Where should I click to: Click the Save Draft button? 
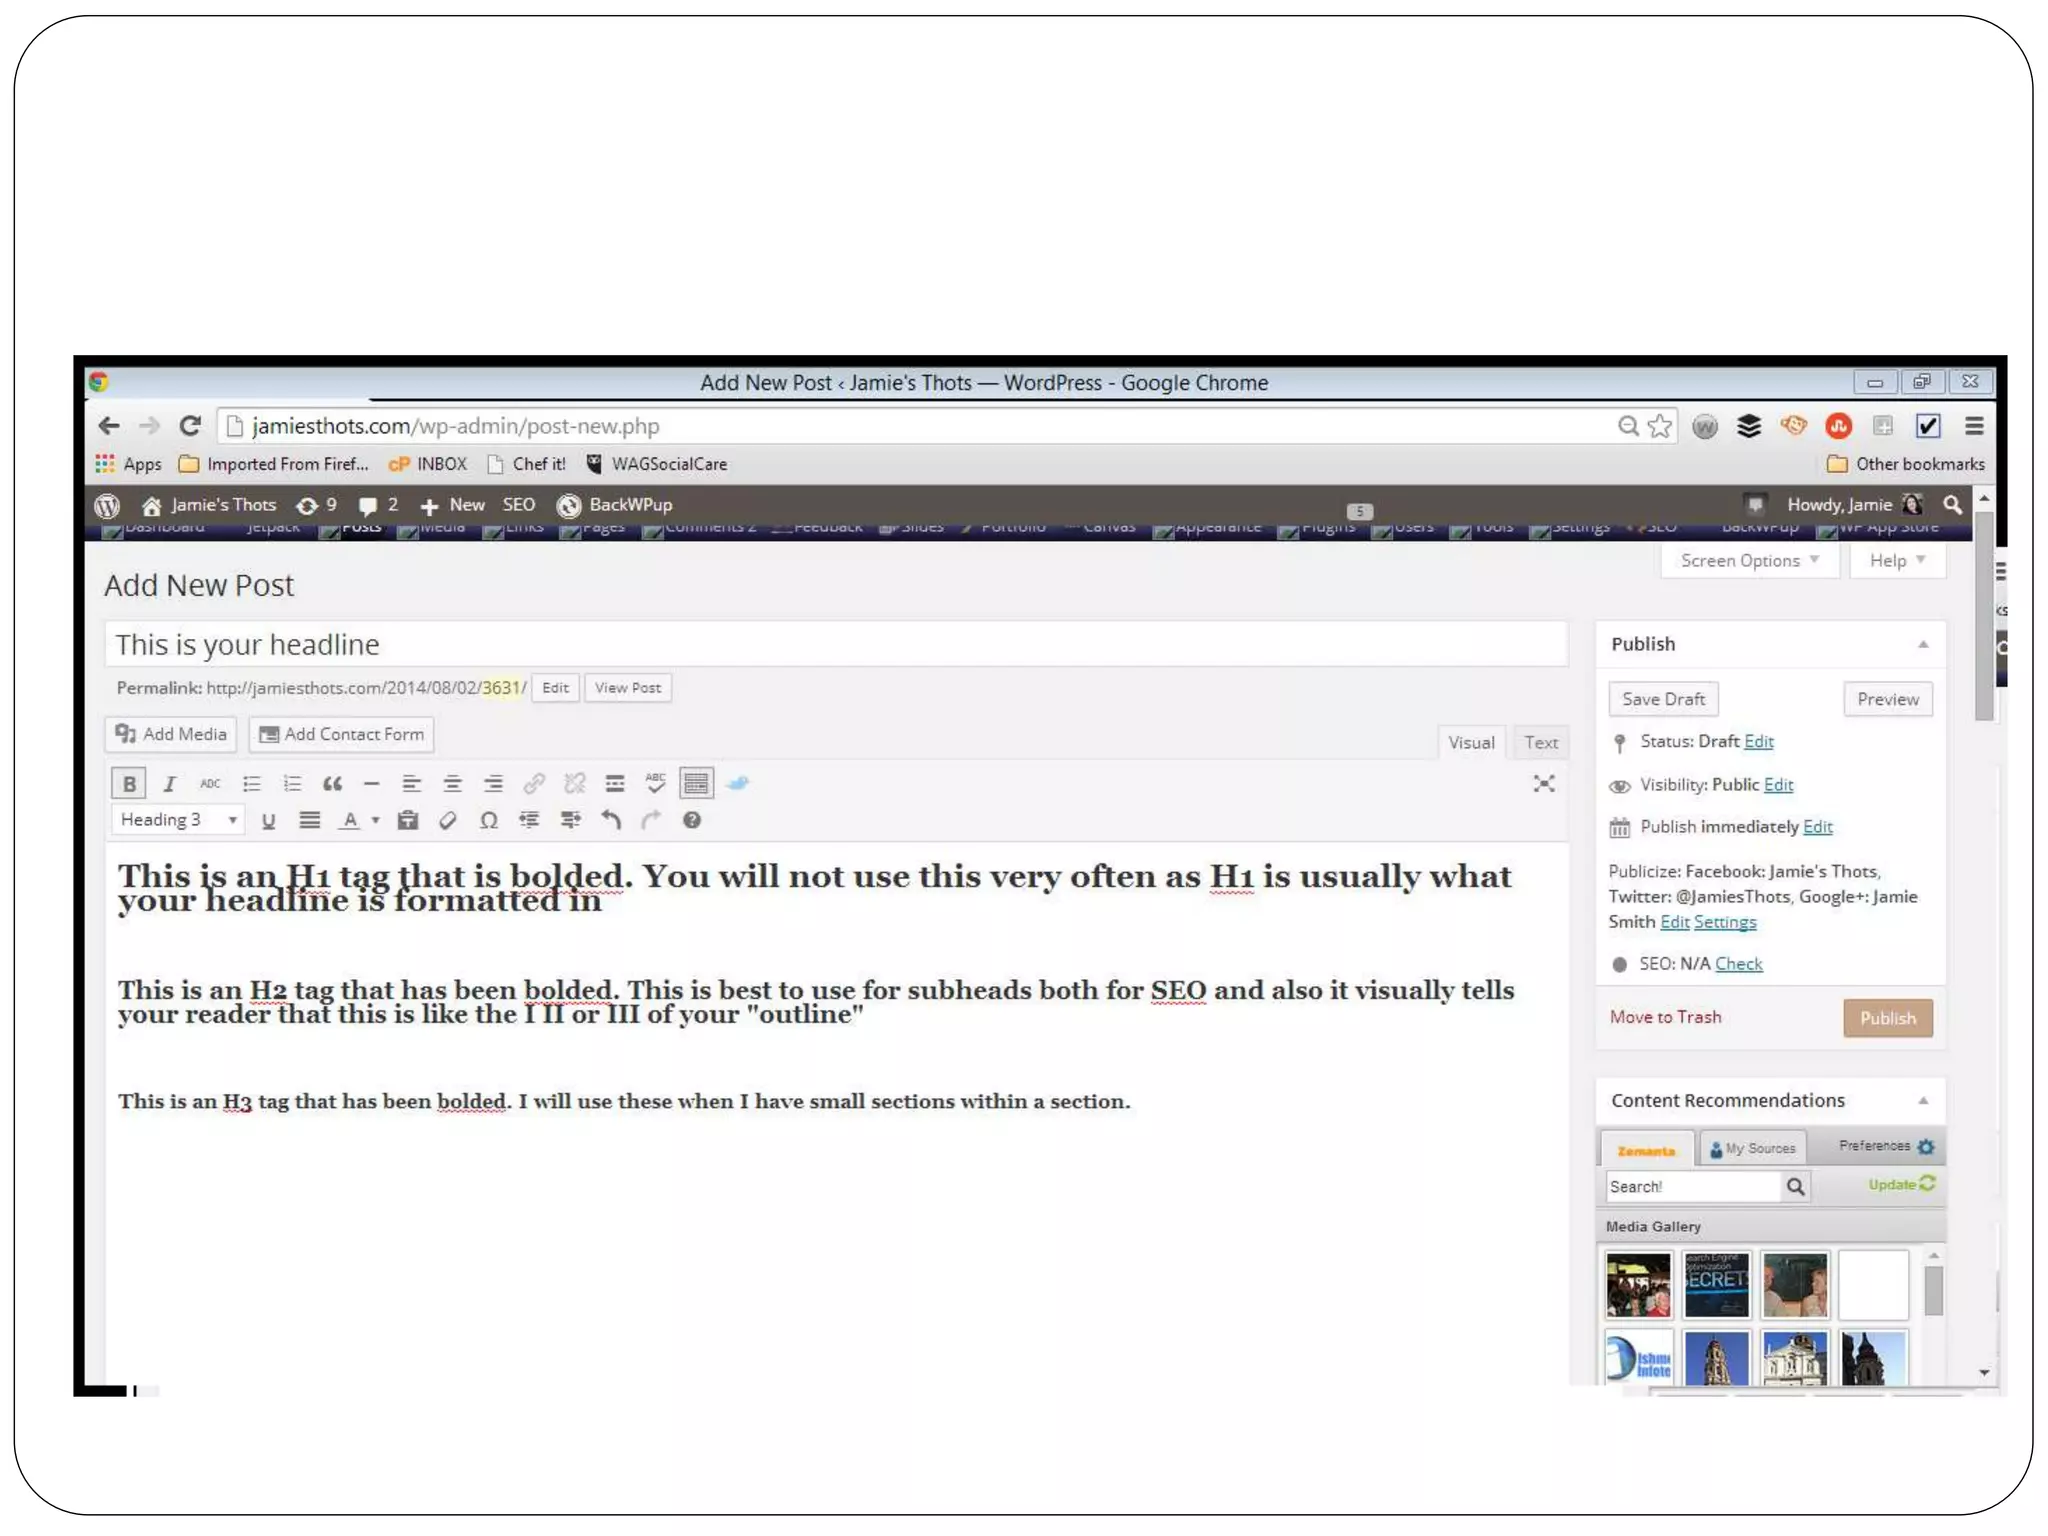tap(1662, 699)
